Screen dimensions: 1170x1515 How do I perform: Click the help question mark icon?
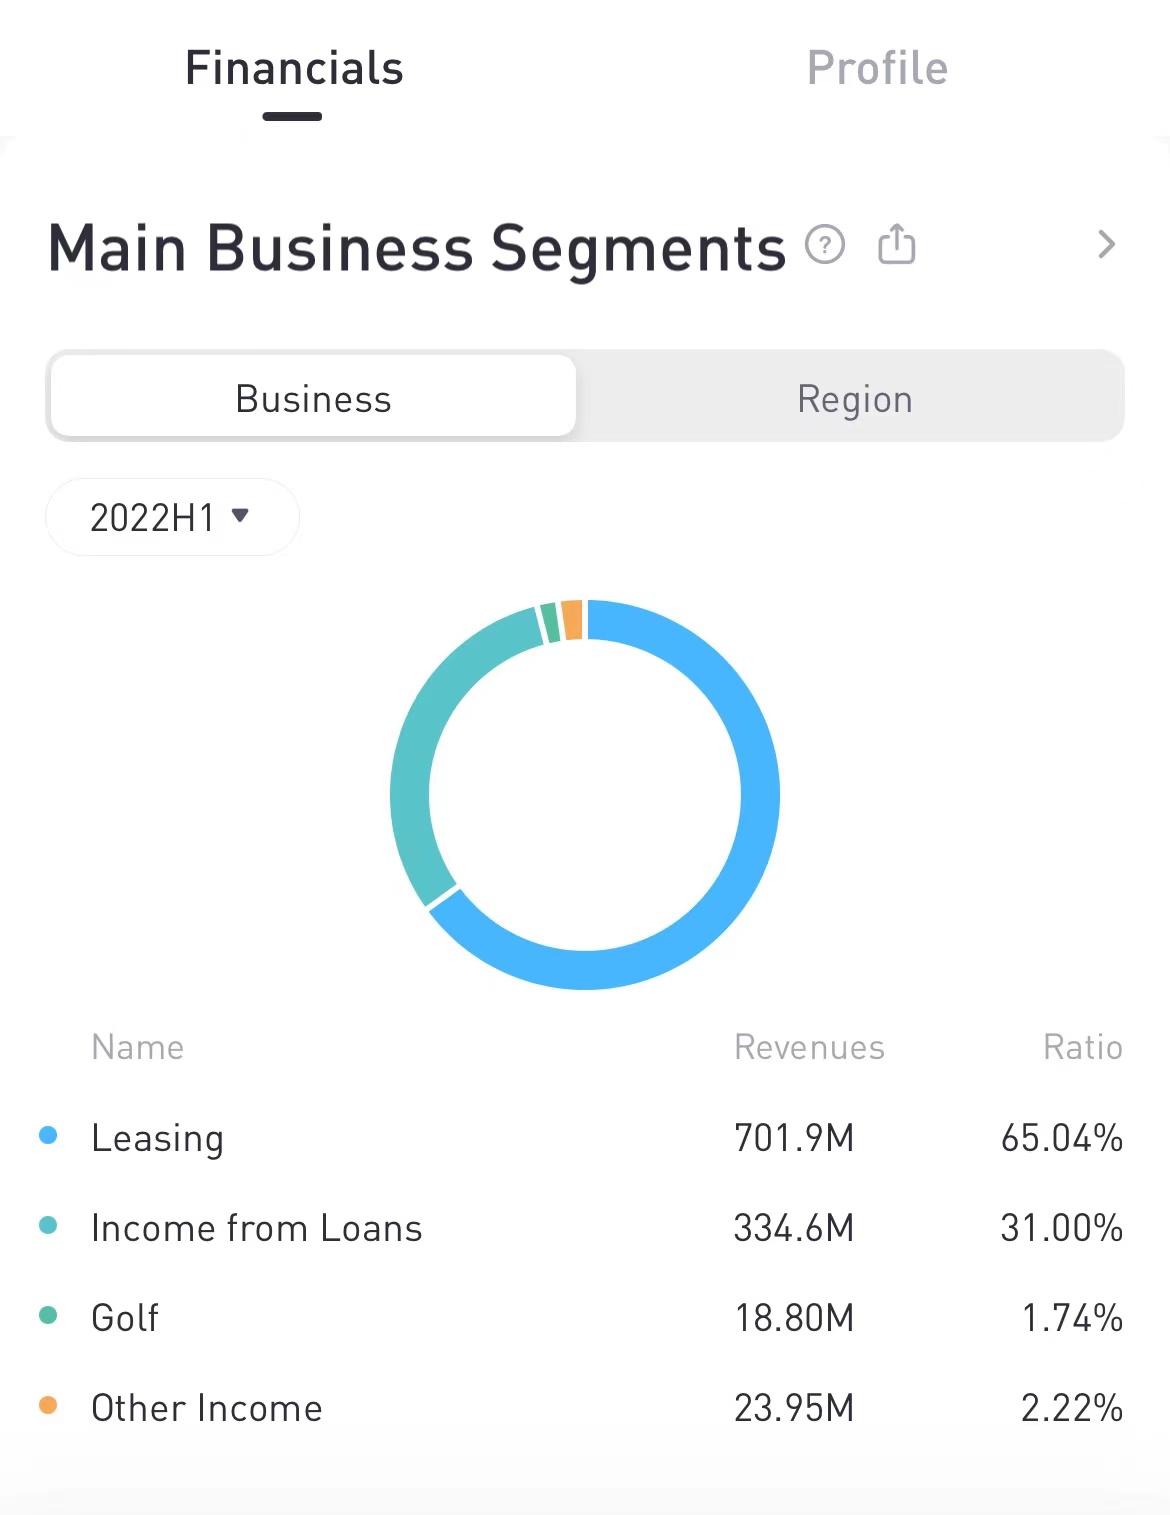pos(825,245)
